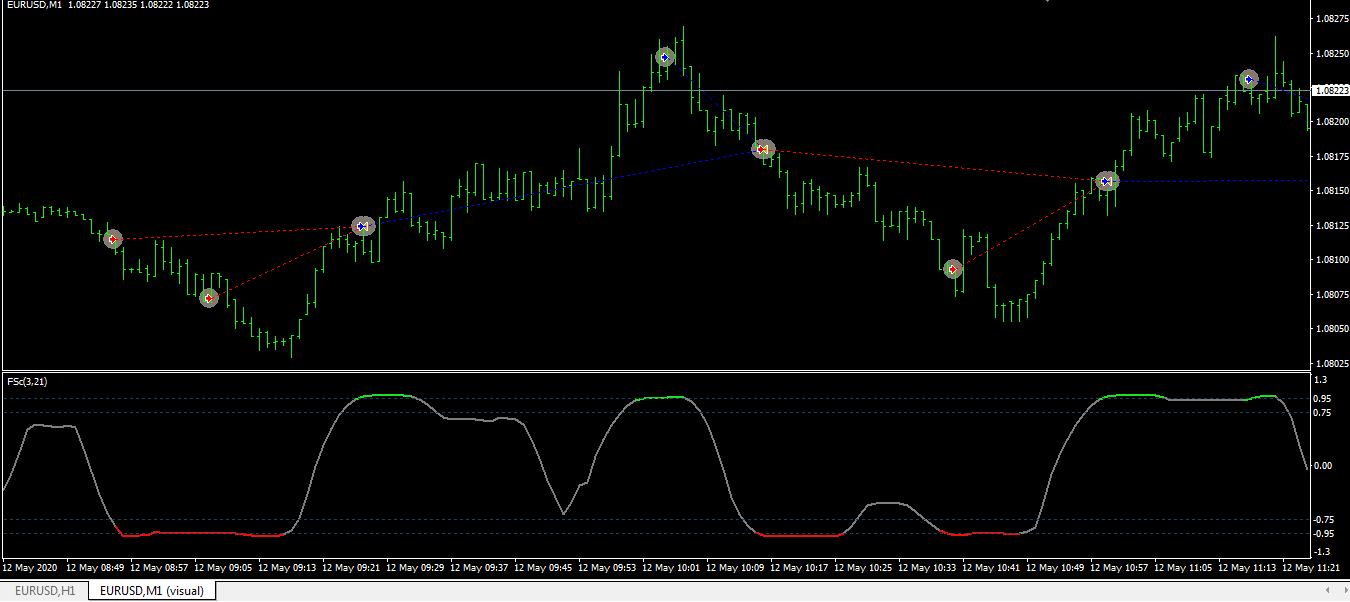Click the 1.08050 price scale label
This screenshot has height=602, width=1350.
tap(1332, 329)
